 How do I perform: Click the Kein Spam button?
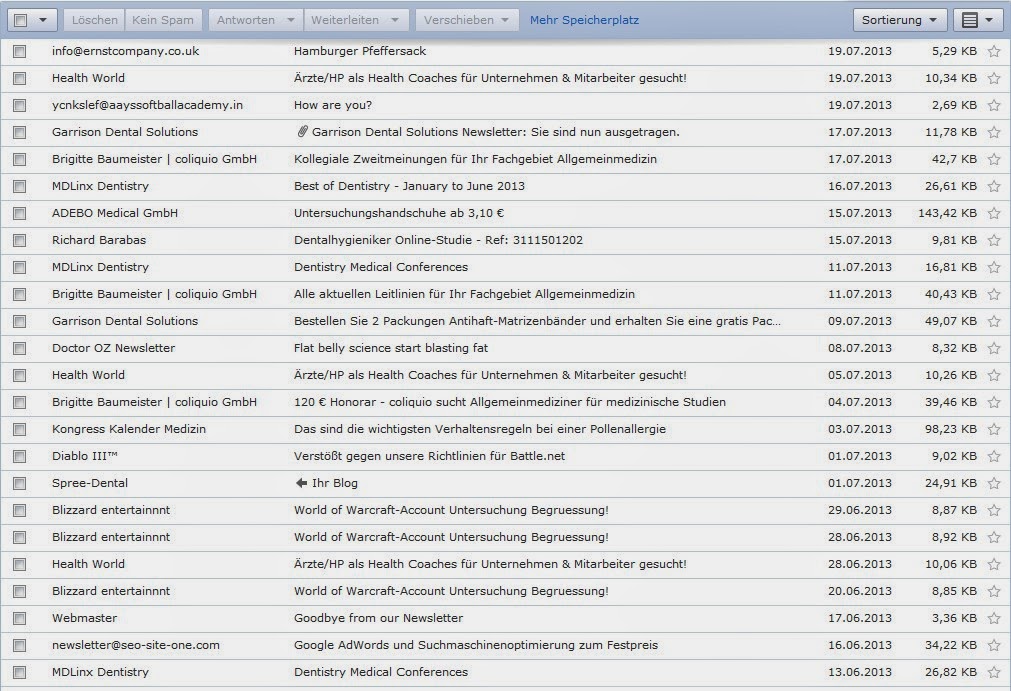click(163, 20)
